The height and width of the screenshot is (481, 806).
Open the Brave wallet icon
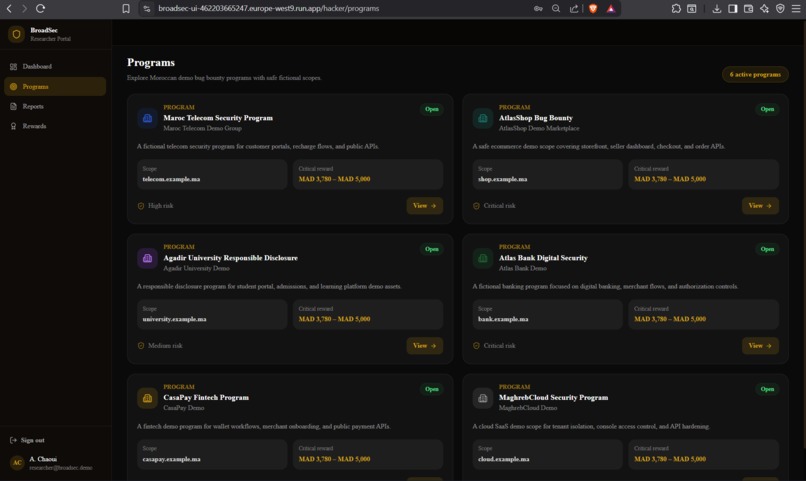[748, 8]
